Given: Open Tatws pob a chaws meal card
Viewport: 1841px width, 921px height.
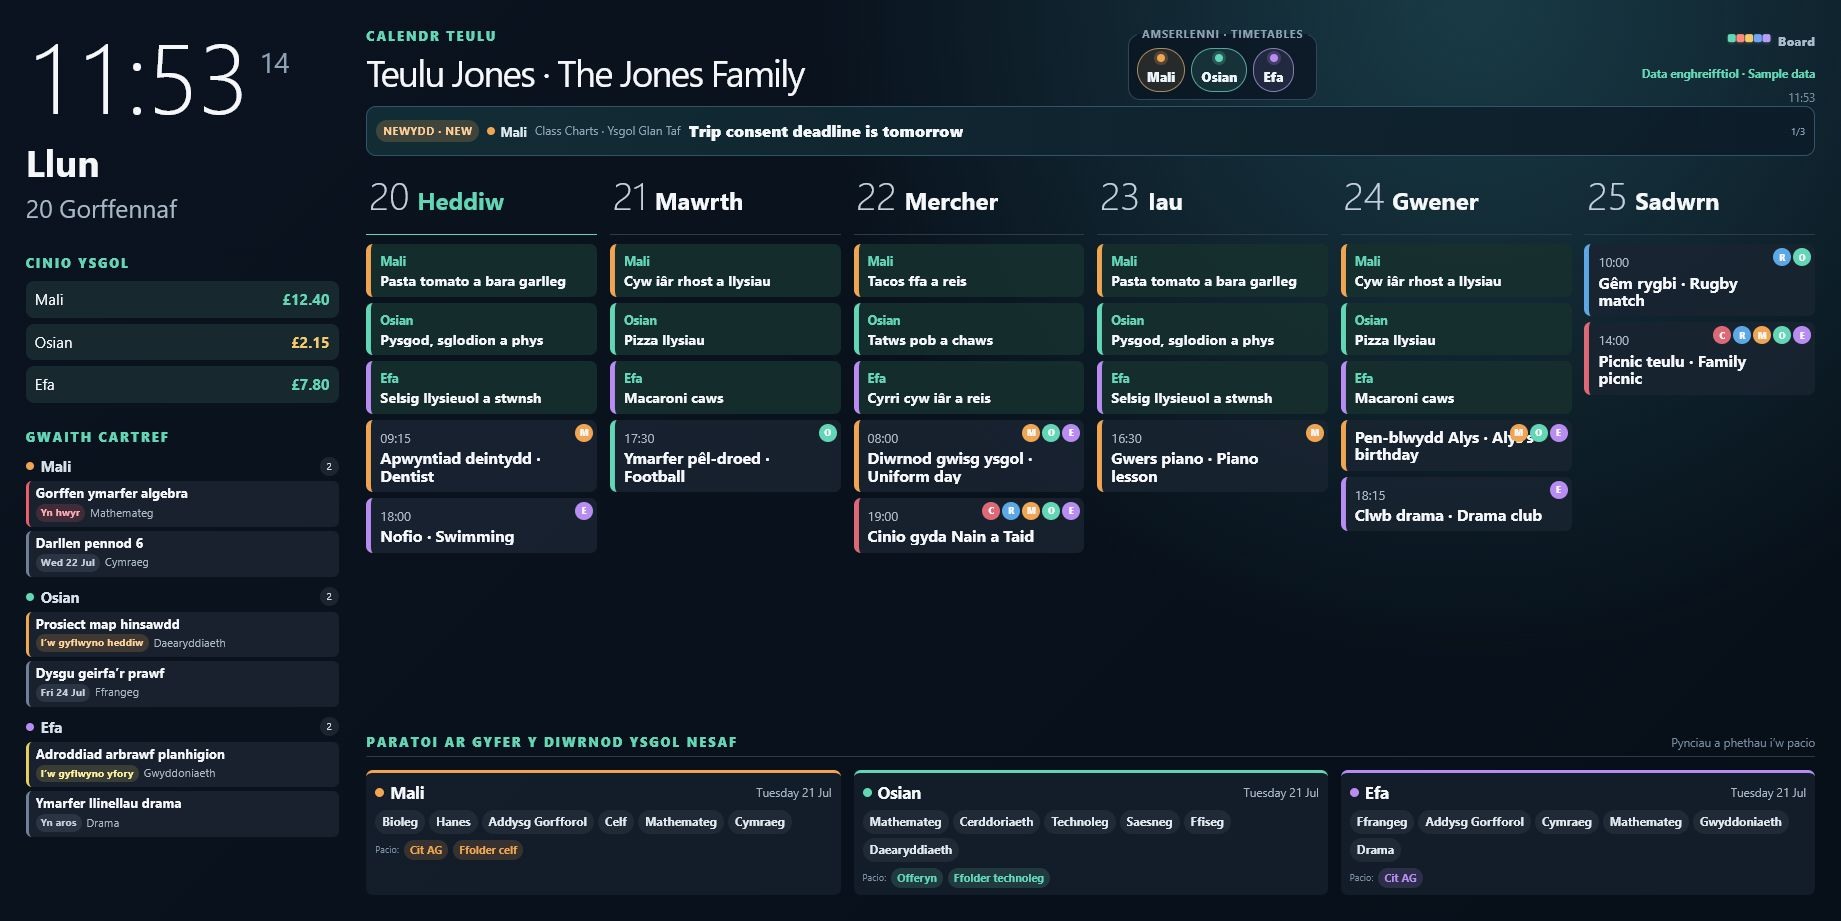Looking at the screenshot, I should 968,329.
